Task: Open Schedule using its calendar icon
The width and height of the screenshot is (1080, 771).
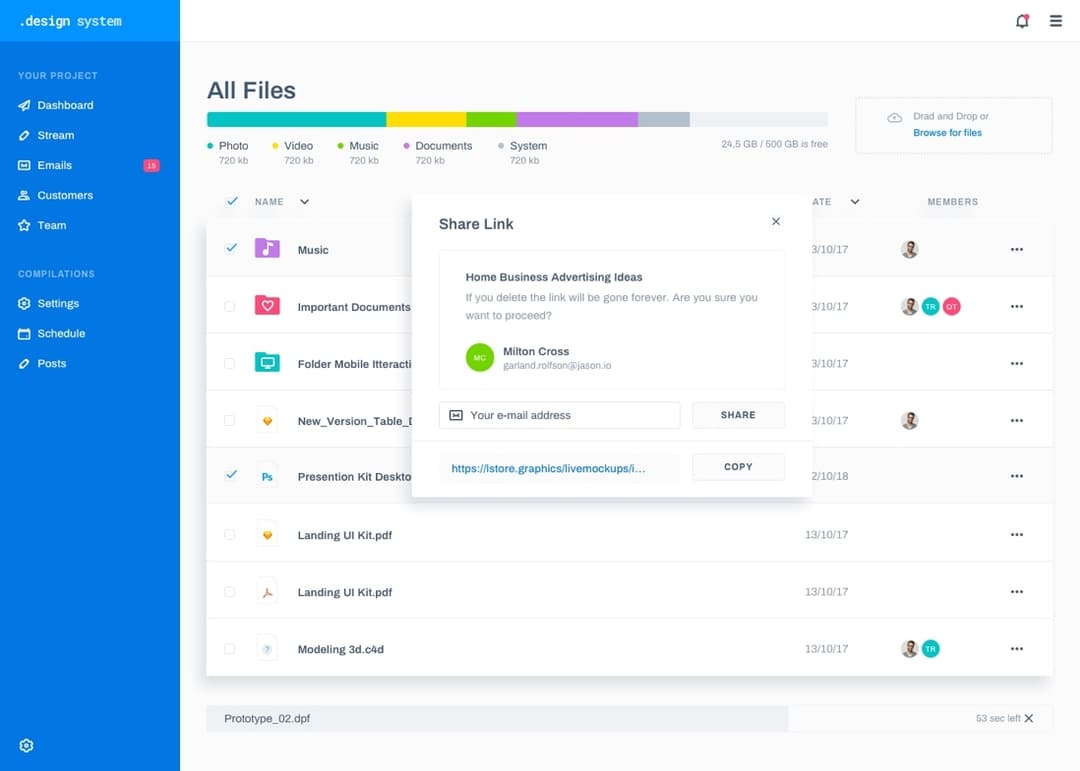Action: point(24,333)
